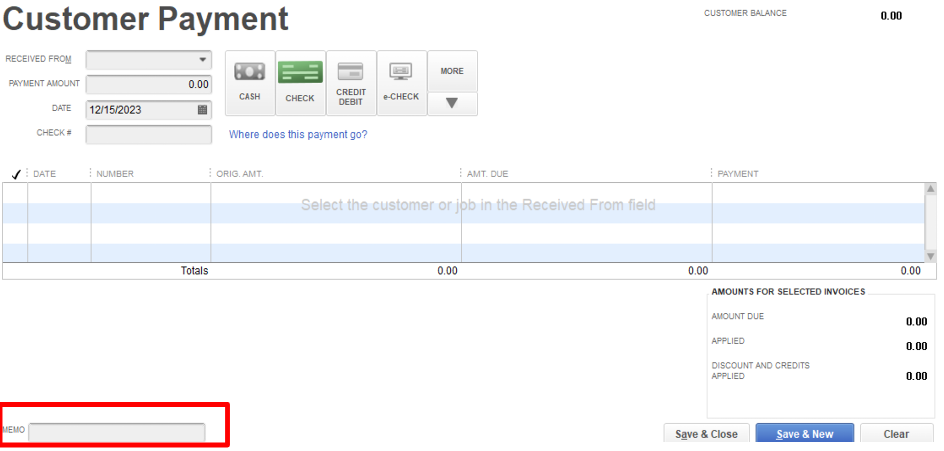944x451 pixels.
Task: Click invoice list scroll down arrow
Action: [931, 256]
